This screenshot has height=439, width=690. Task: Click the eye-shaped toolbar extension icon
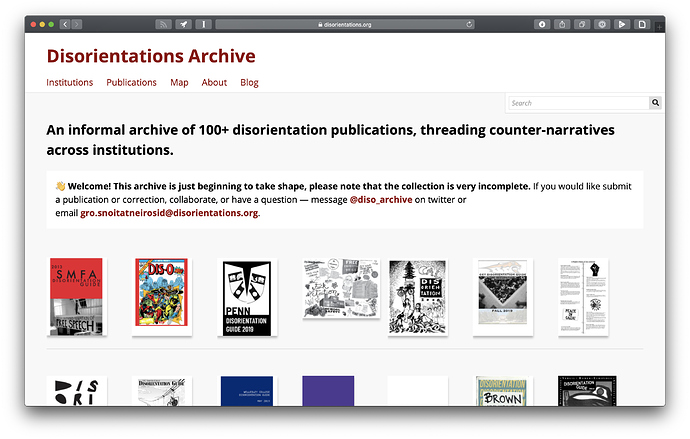[602, 24]
